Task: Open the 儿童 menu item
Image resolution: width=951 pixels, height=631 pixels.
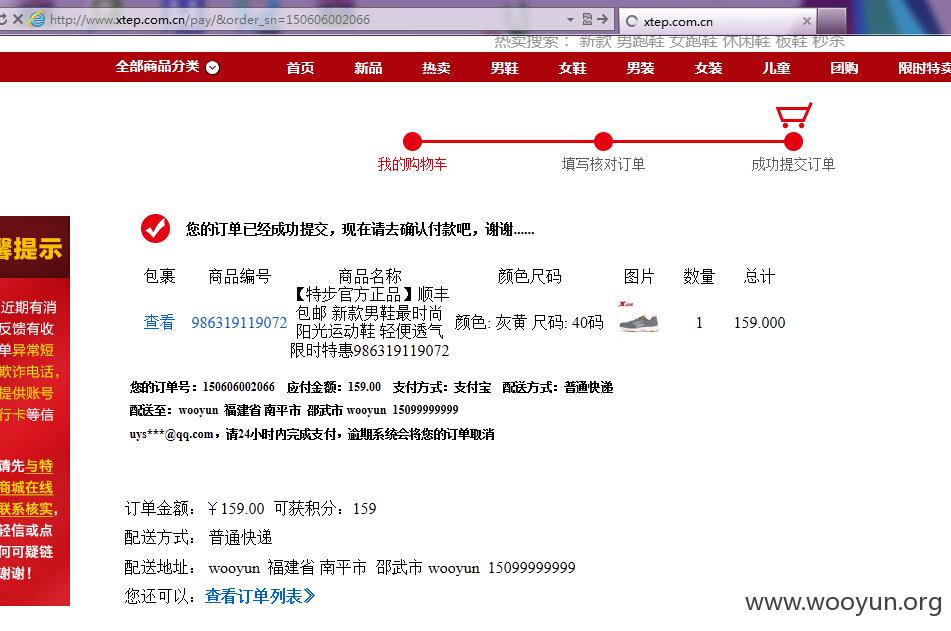Action: [x=776, y=67]
